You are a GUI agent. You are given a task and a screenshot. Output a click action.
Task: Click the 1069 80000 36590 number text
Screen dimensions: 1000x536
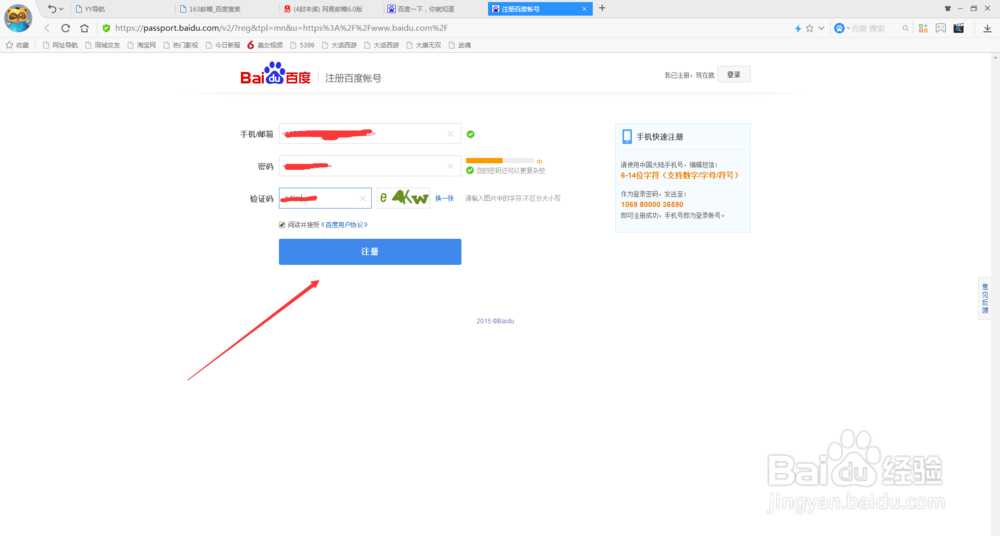[x=652, y=205]
